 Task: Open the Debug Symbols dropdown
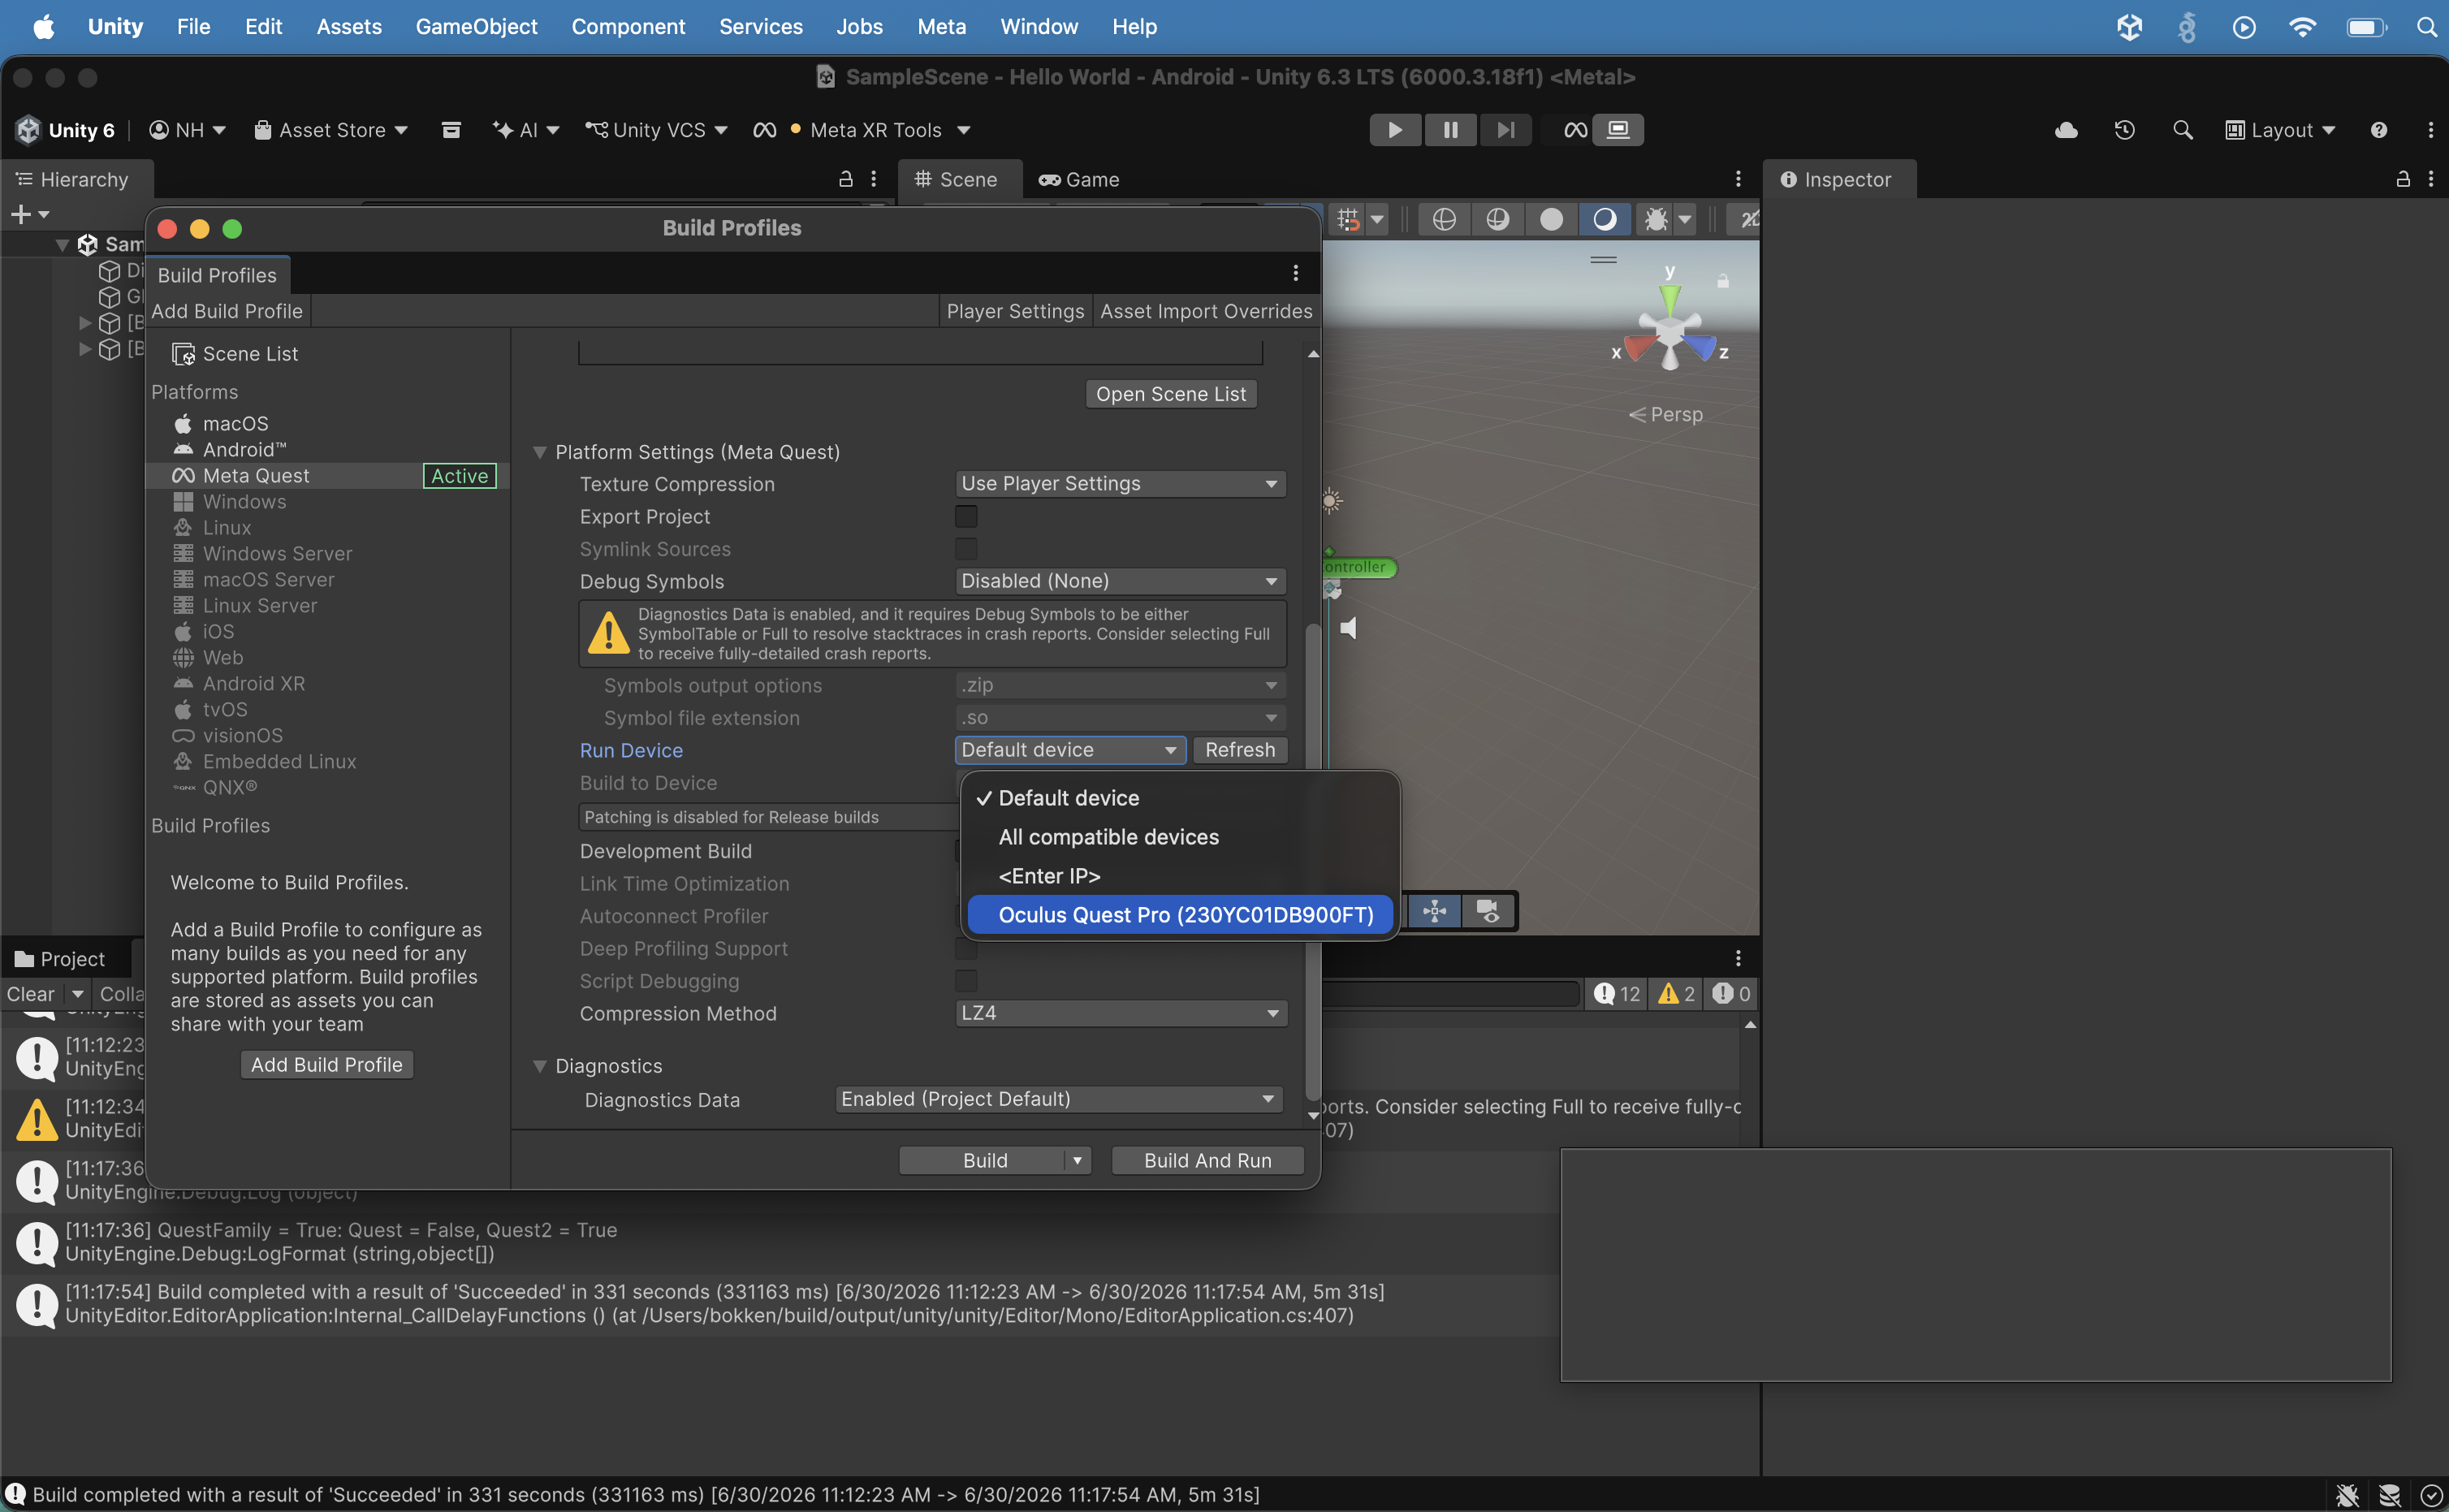(x=1120, y=581)
